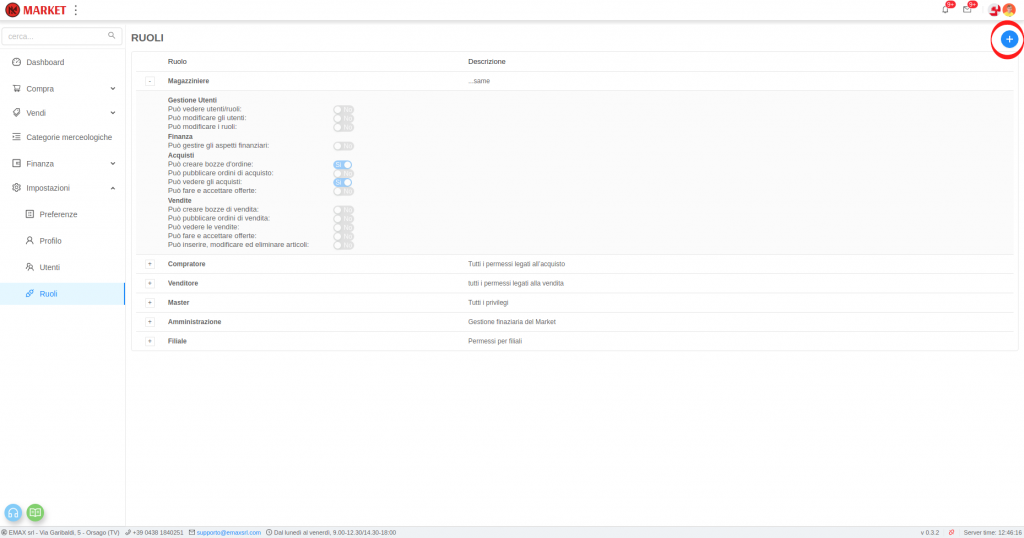The image size is (1024, 538).
Task: Open the notifications bell
Action: click(945, 10)
